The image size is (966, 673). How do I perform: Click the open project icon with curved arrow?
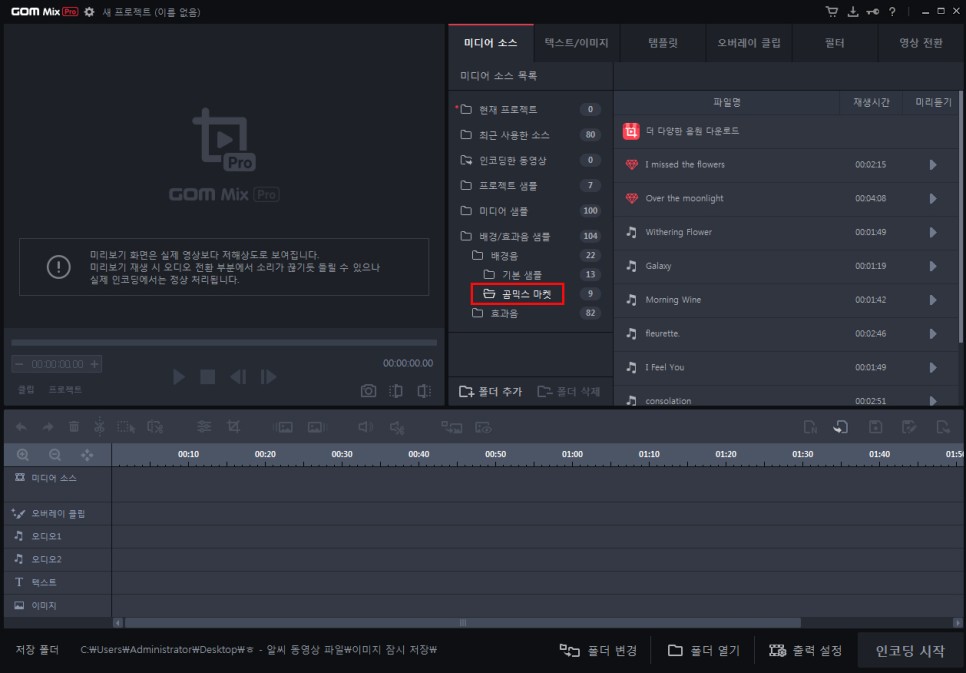(x=841, y=426)
